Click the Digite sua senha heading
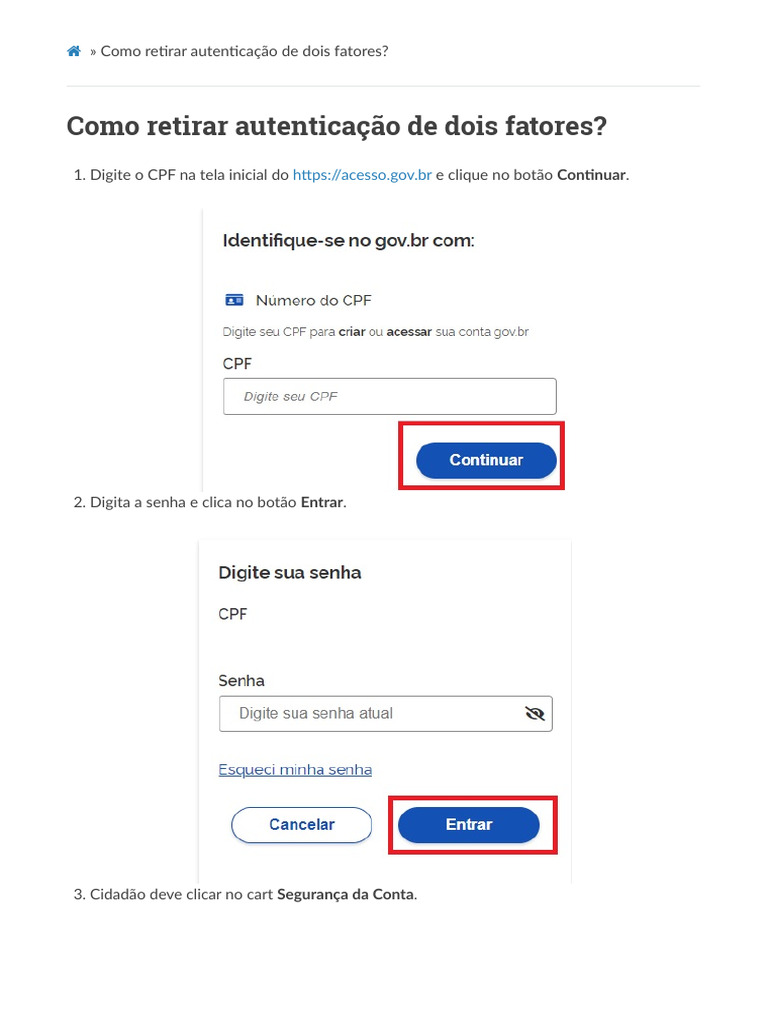 click(x=290, y=573)
